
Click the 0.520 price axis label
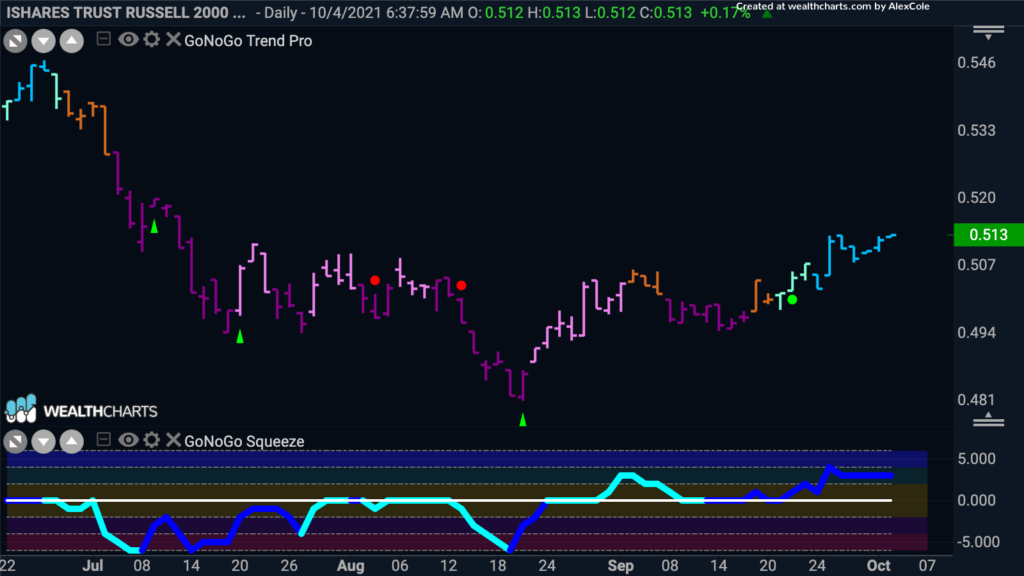coord(976,198)
